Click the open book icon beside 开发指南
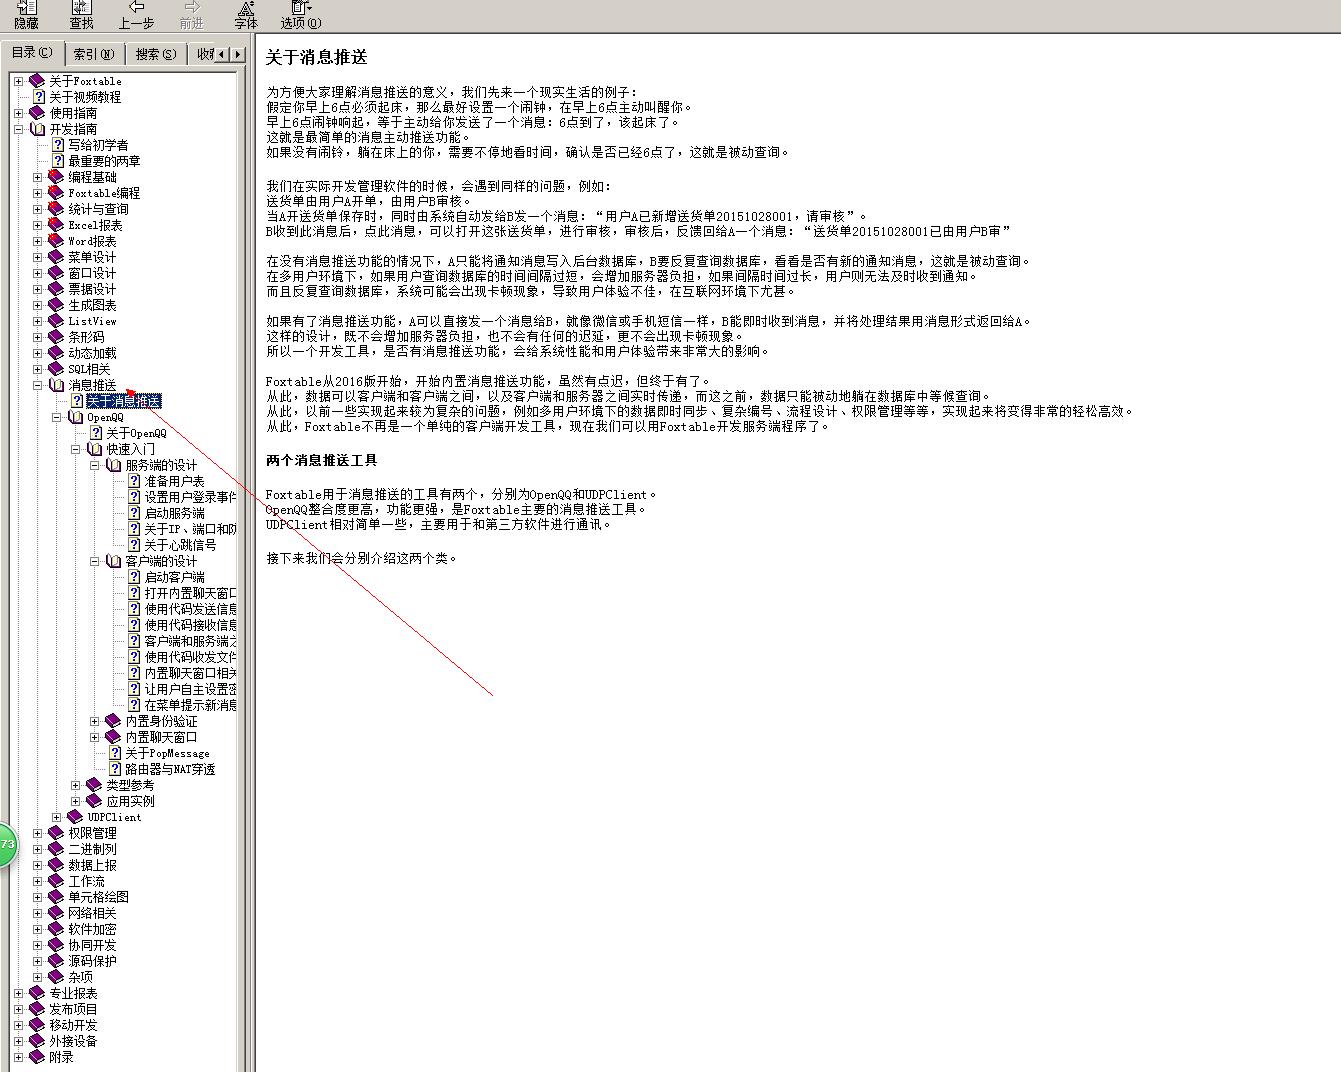 point(37,129)
